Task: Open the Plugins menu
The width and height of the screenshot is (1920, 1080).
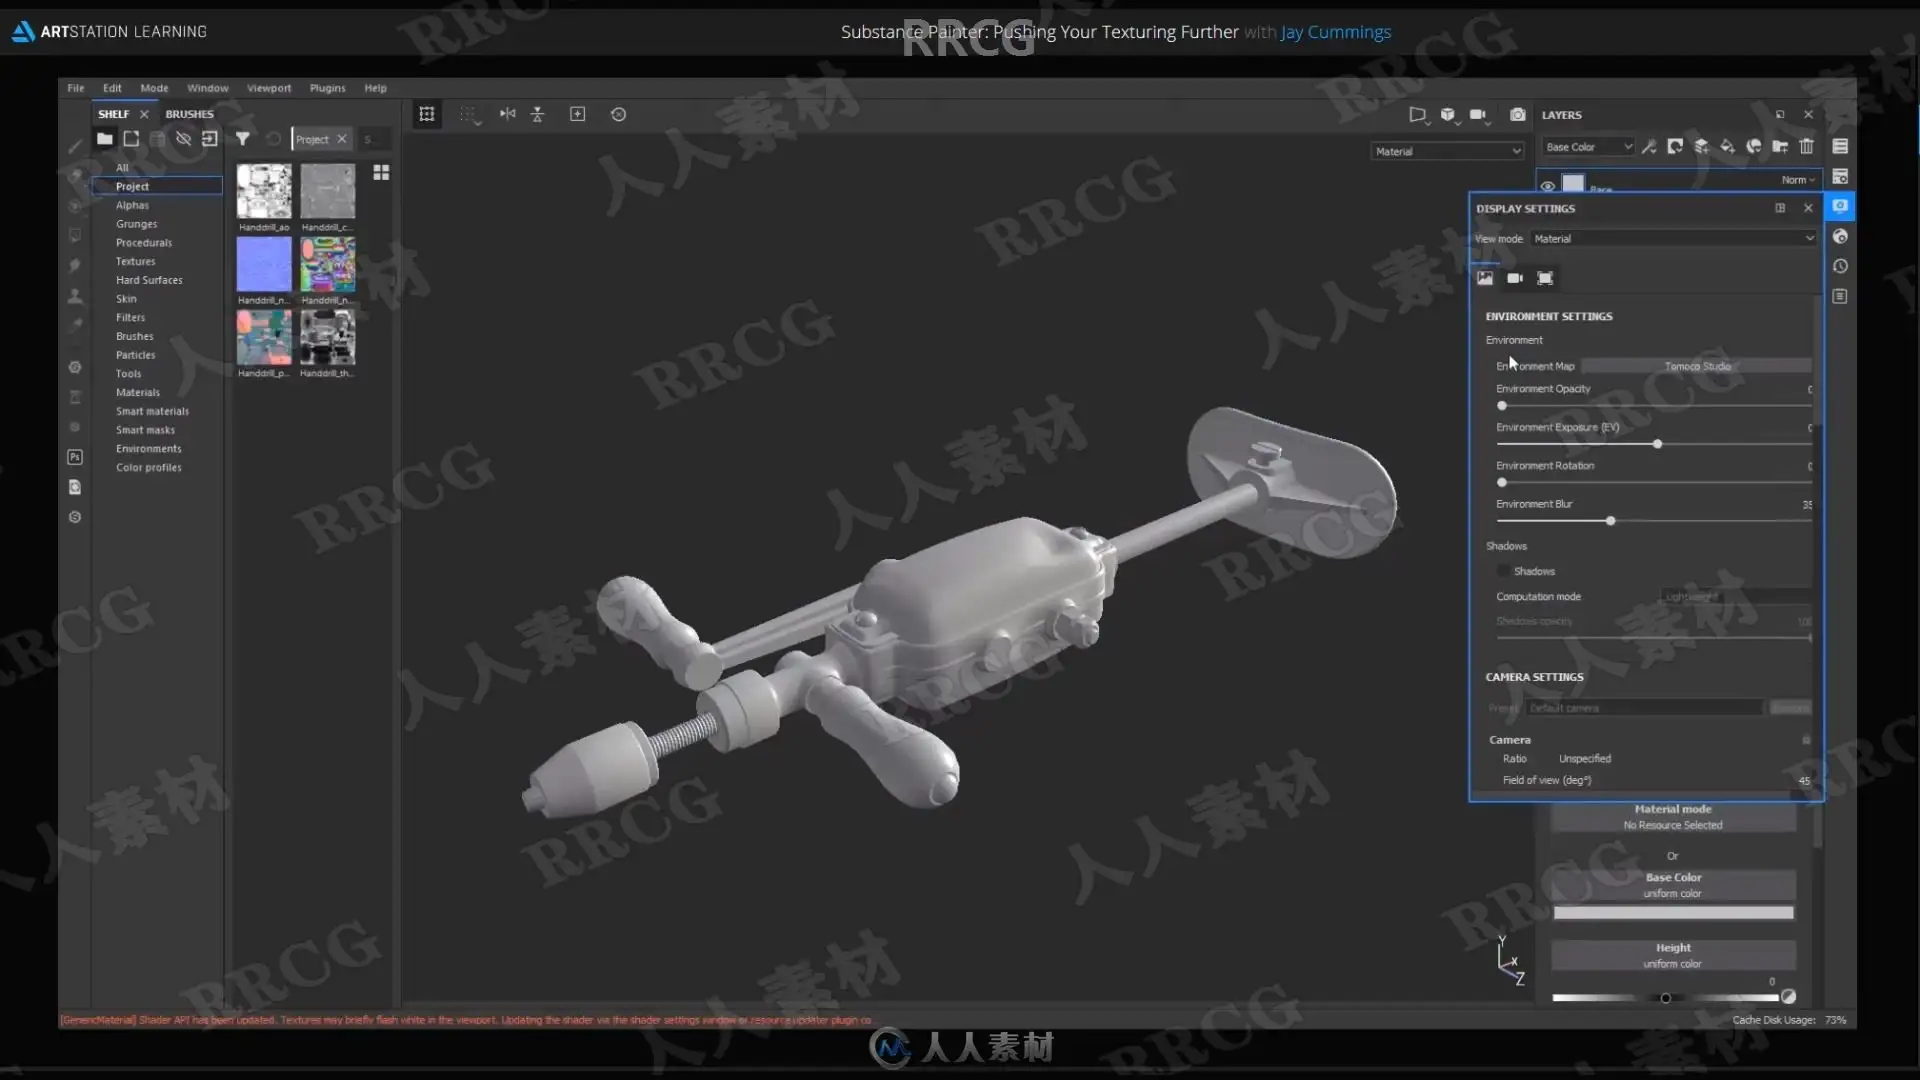Action: coord(327,88)
